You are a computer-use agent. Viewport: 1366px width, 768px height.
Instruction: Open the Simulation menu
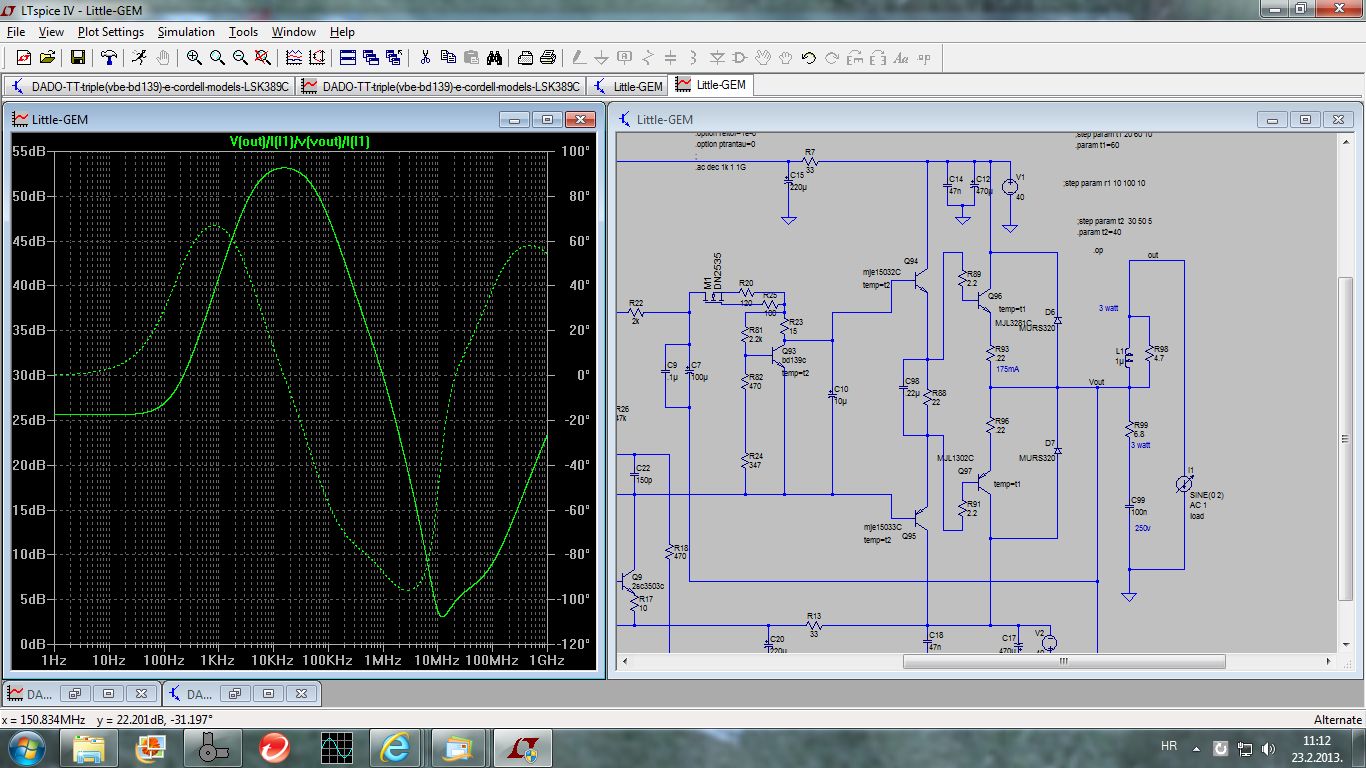coord(186,32)
